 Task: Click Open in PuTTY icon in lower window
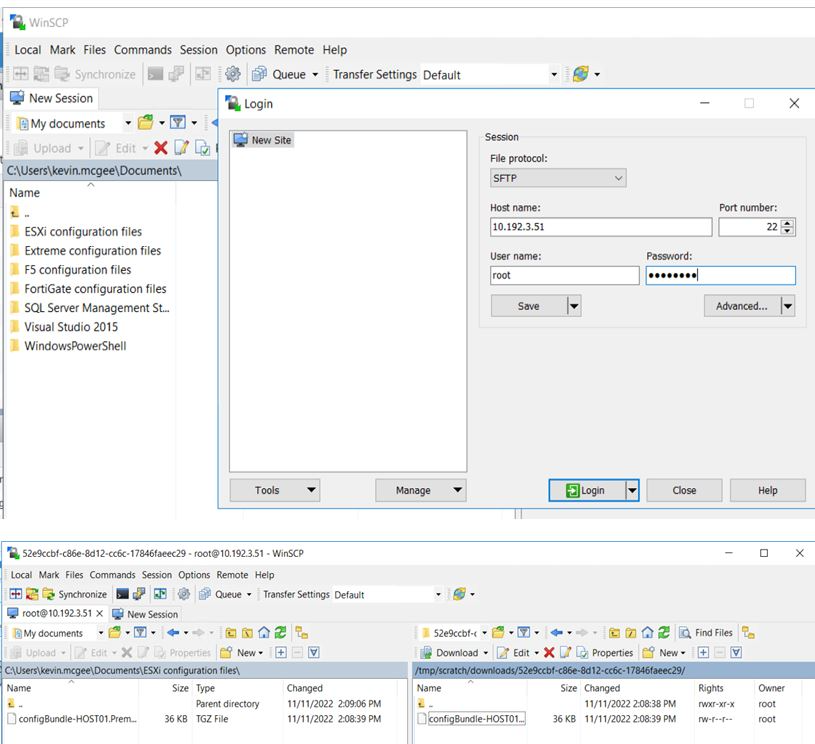tap(139, 594)
